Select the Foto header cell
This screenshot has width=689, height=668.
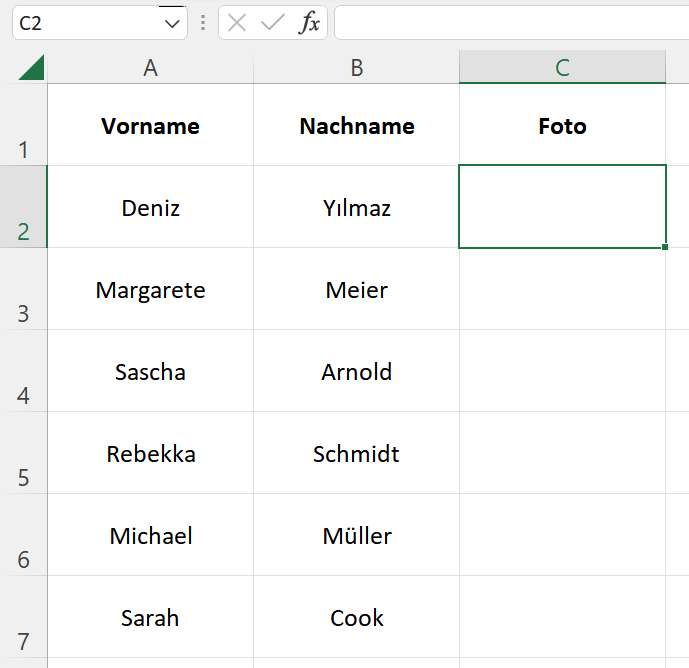[562, 125]
